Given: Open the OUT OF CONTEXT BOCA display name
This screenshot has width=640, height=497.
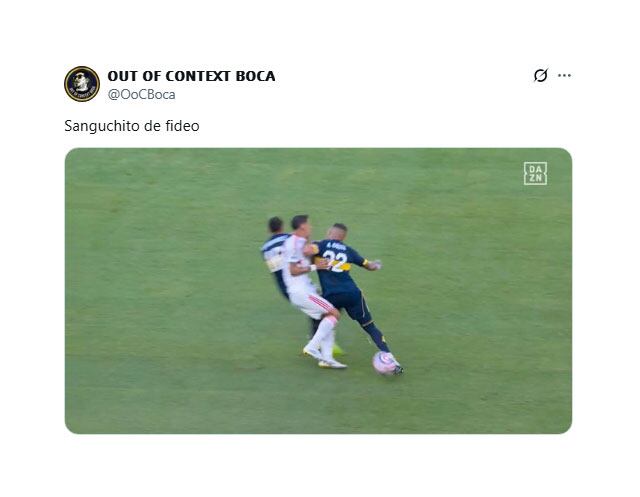Looking at the screenshot, I should coord(191,76).
